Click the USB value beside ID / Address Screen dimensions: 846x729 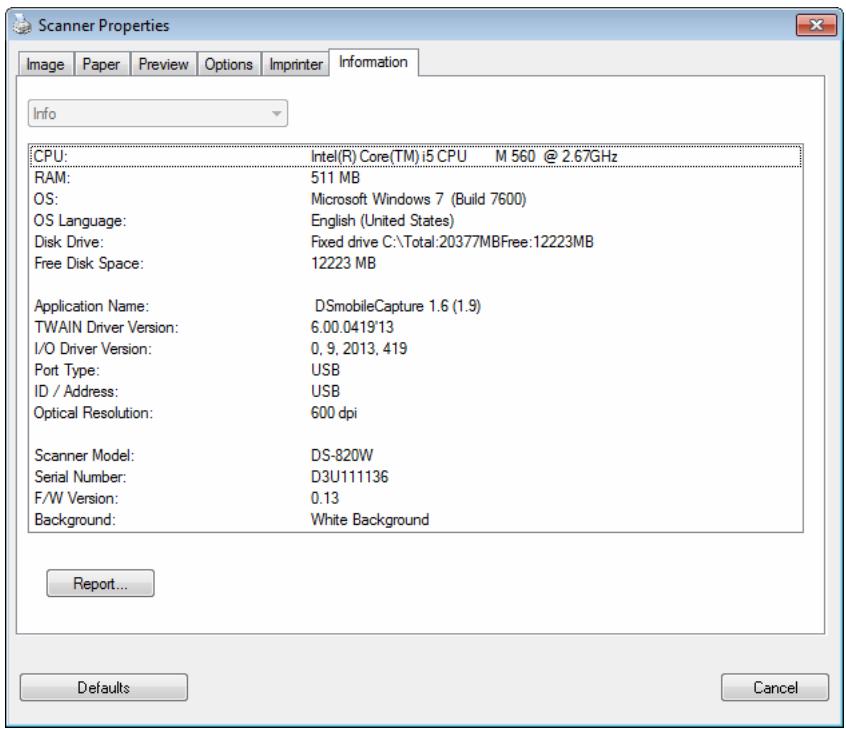click(325, 391)
